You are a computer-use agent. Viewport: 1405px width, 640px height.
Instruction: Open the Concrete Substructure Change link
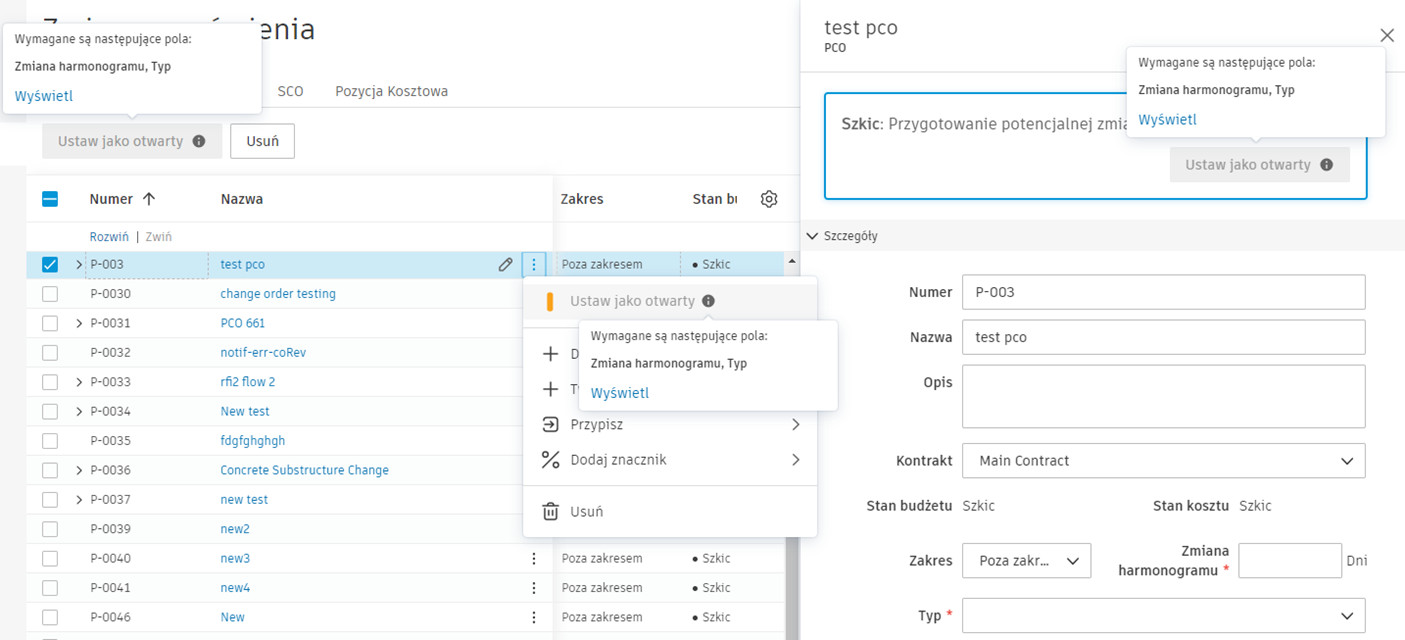tap(304, 470)
